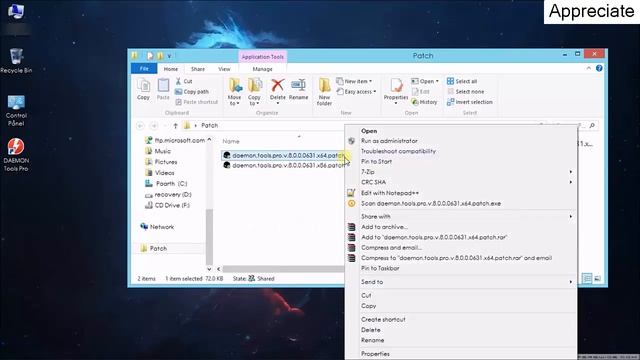Open Explorer help question mark icon

599,68
